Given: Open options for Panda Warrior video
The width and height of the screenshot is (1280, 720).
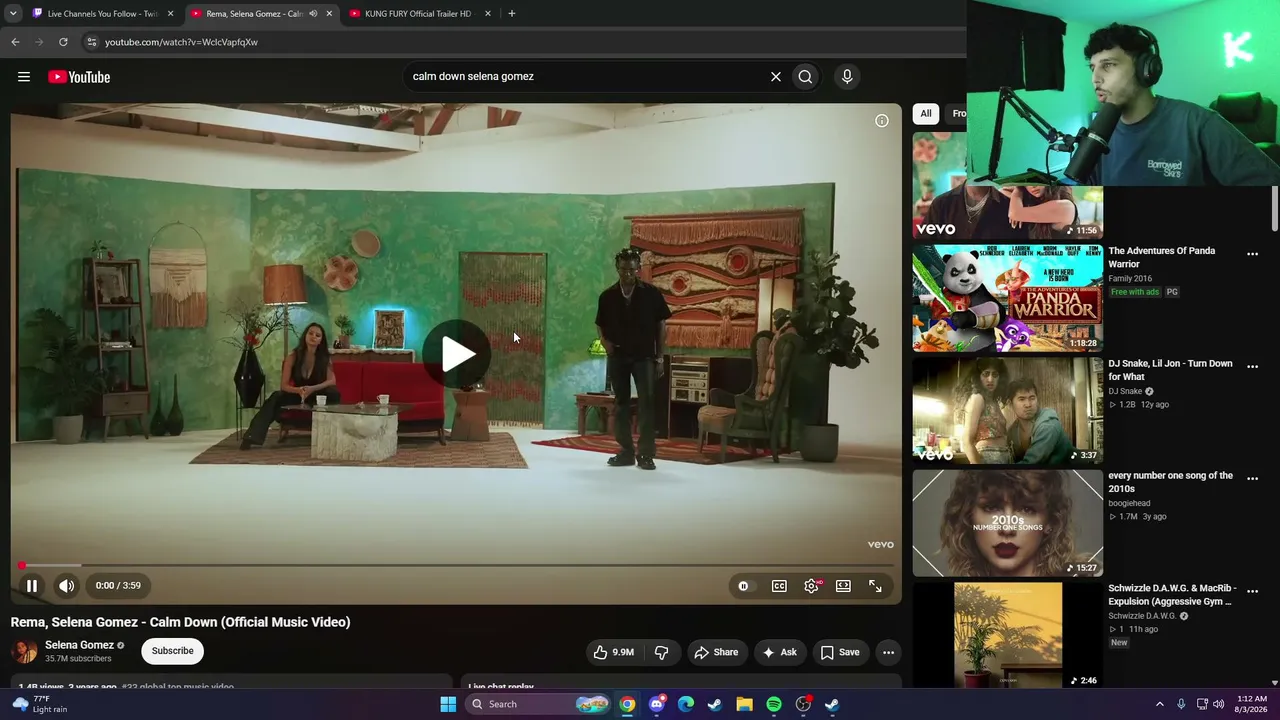Looking at the screenshot, I should [x=1252, y=254].
